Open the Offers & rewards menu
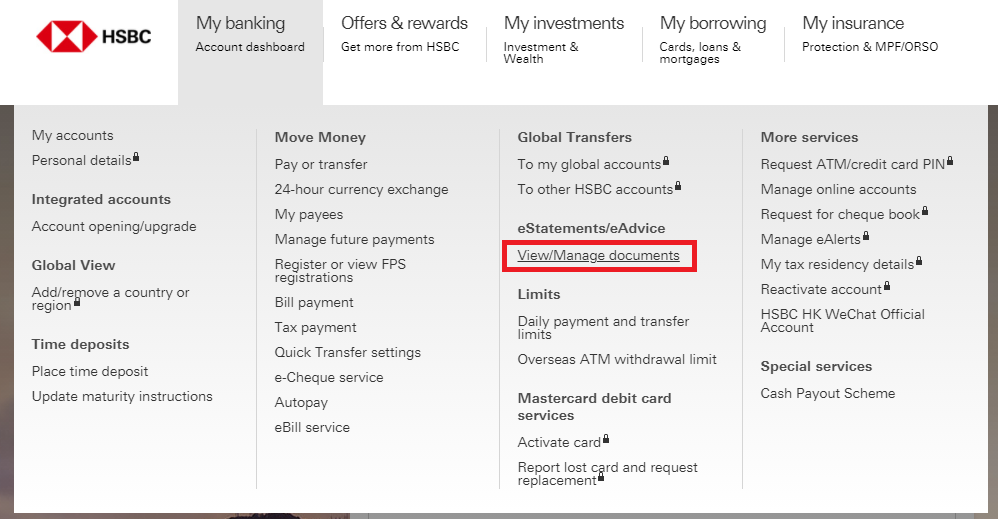998x519 pixels. pyautogui.click(x=404, y=33)
